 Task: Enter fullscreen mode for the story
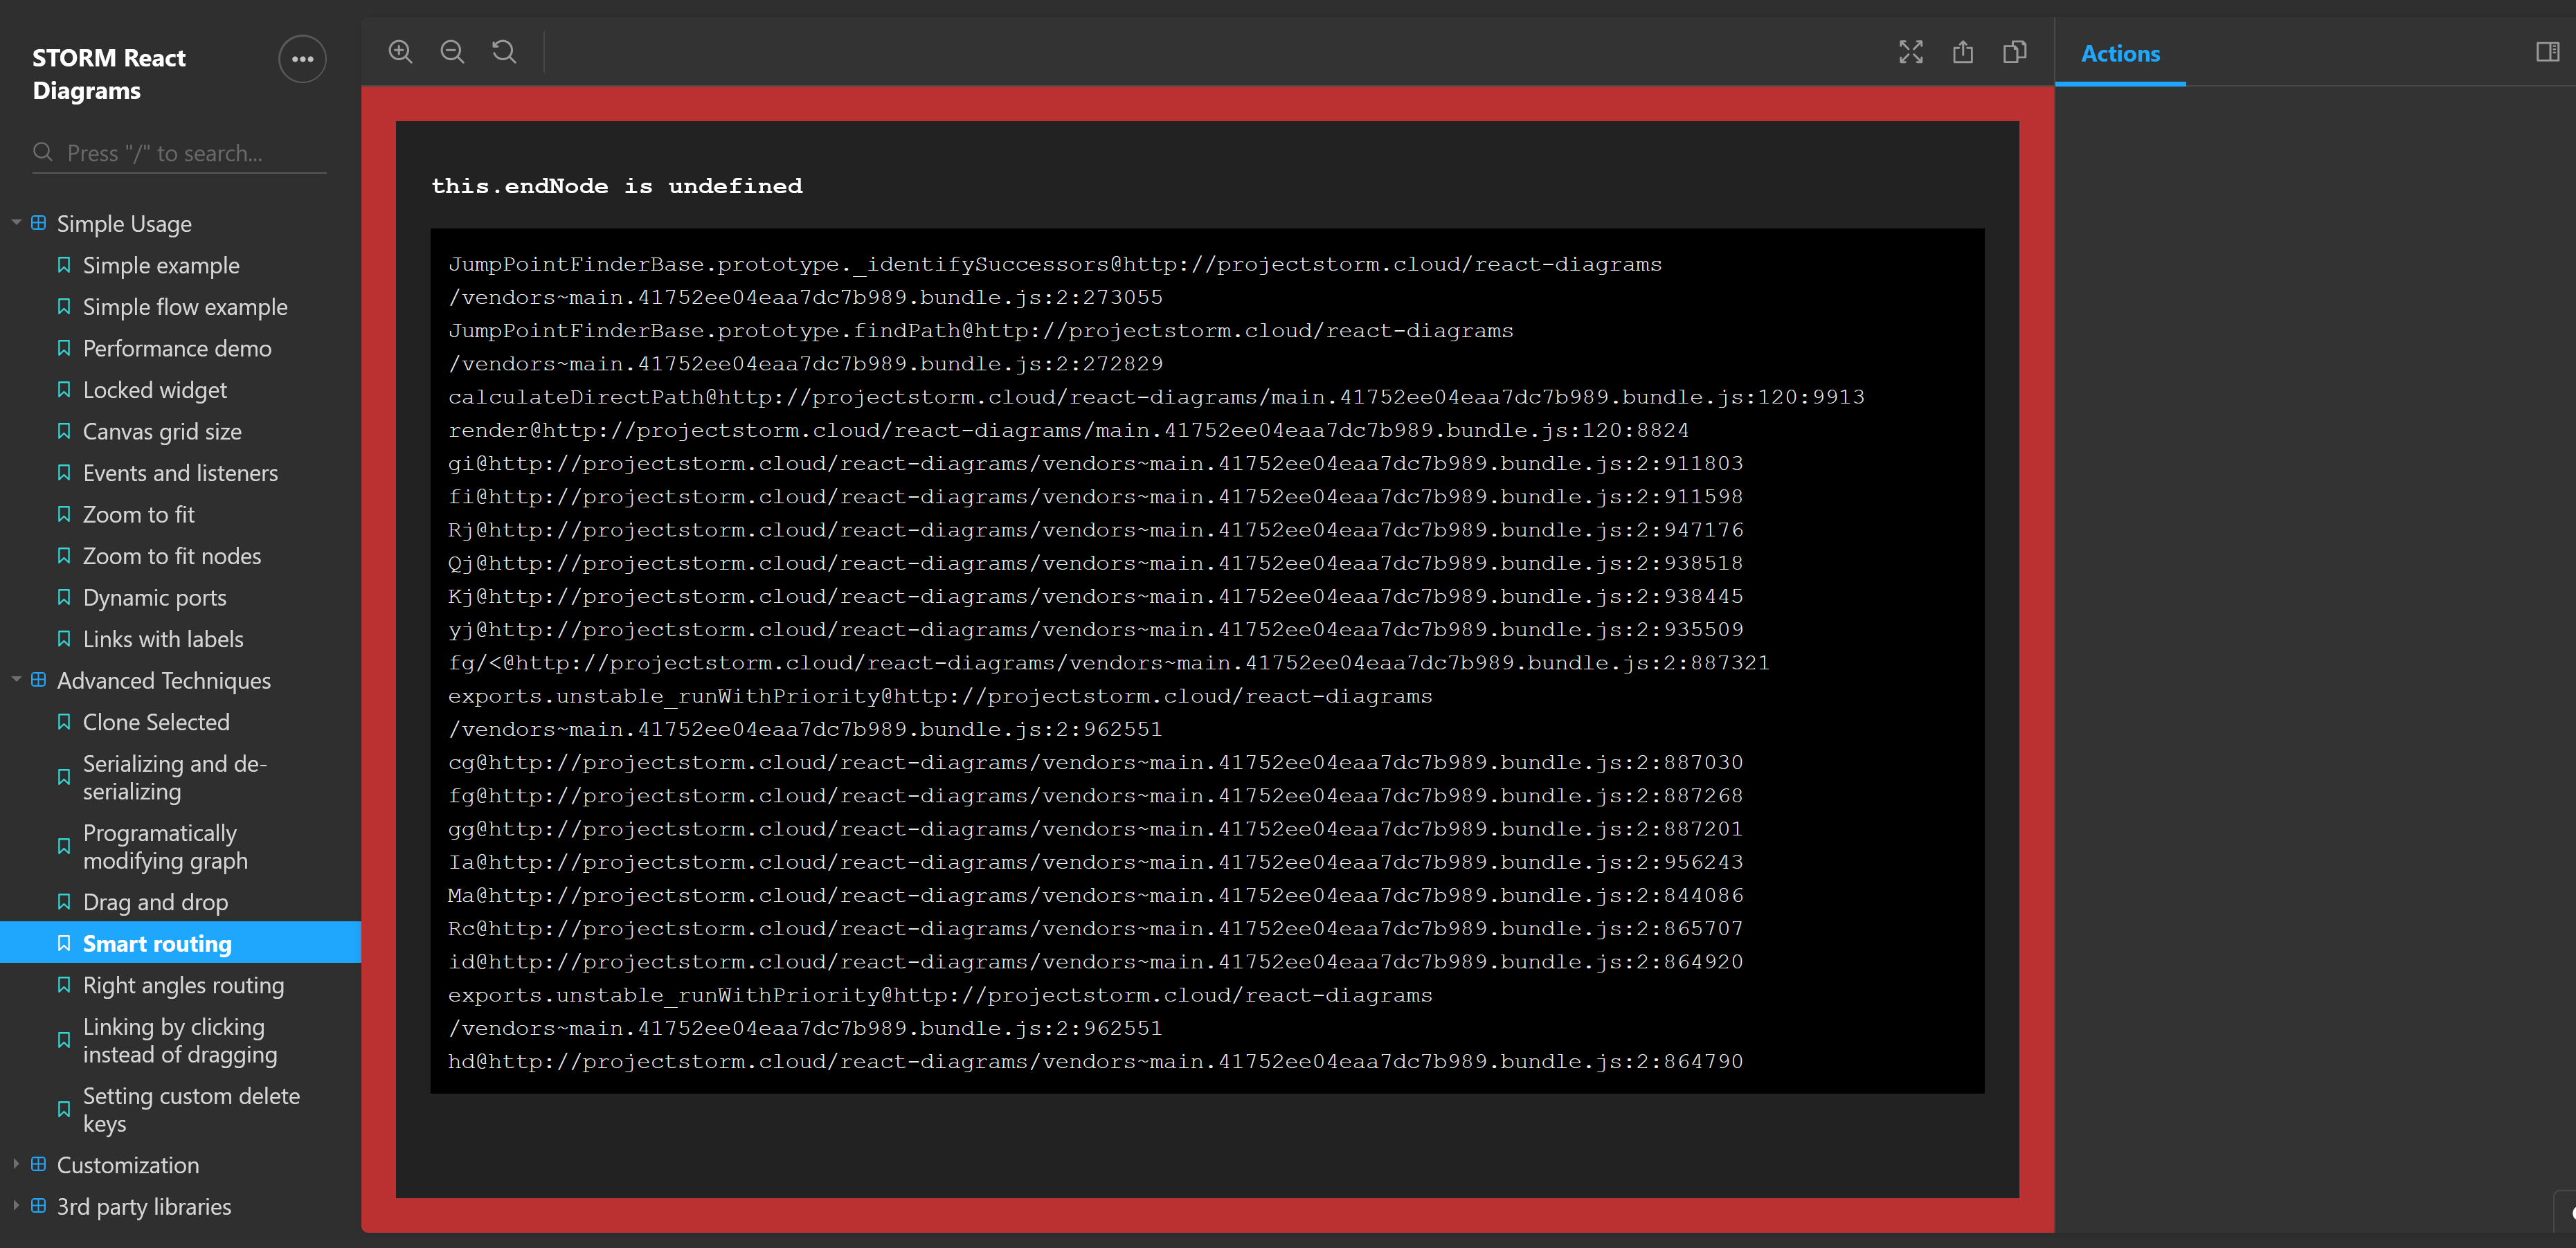[x=1911, y=51]
